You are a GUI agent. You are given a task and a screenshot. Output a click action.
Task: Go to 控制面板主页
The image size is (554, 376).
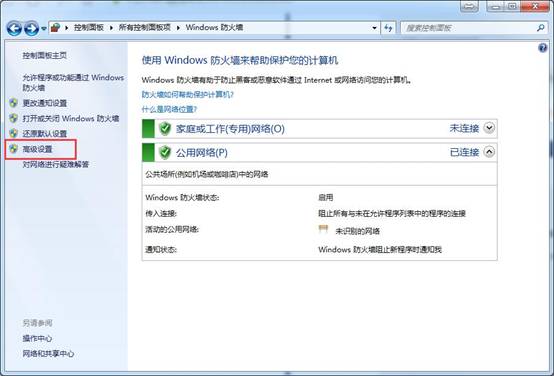coord(45,55)
